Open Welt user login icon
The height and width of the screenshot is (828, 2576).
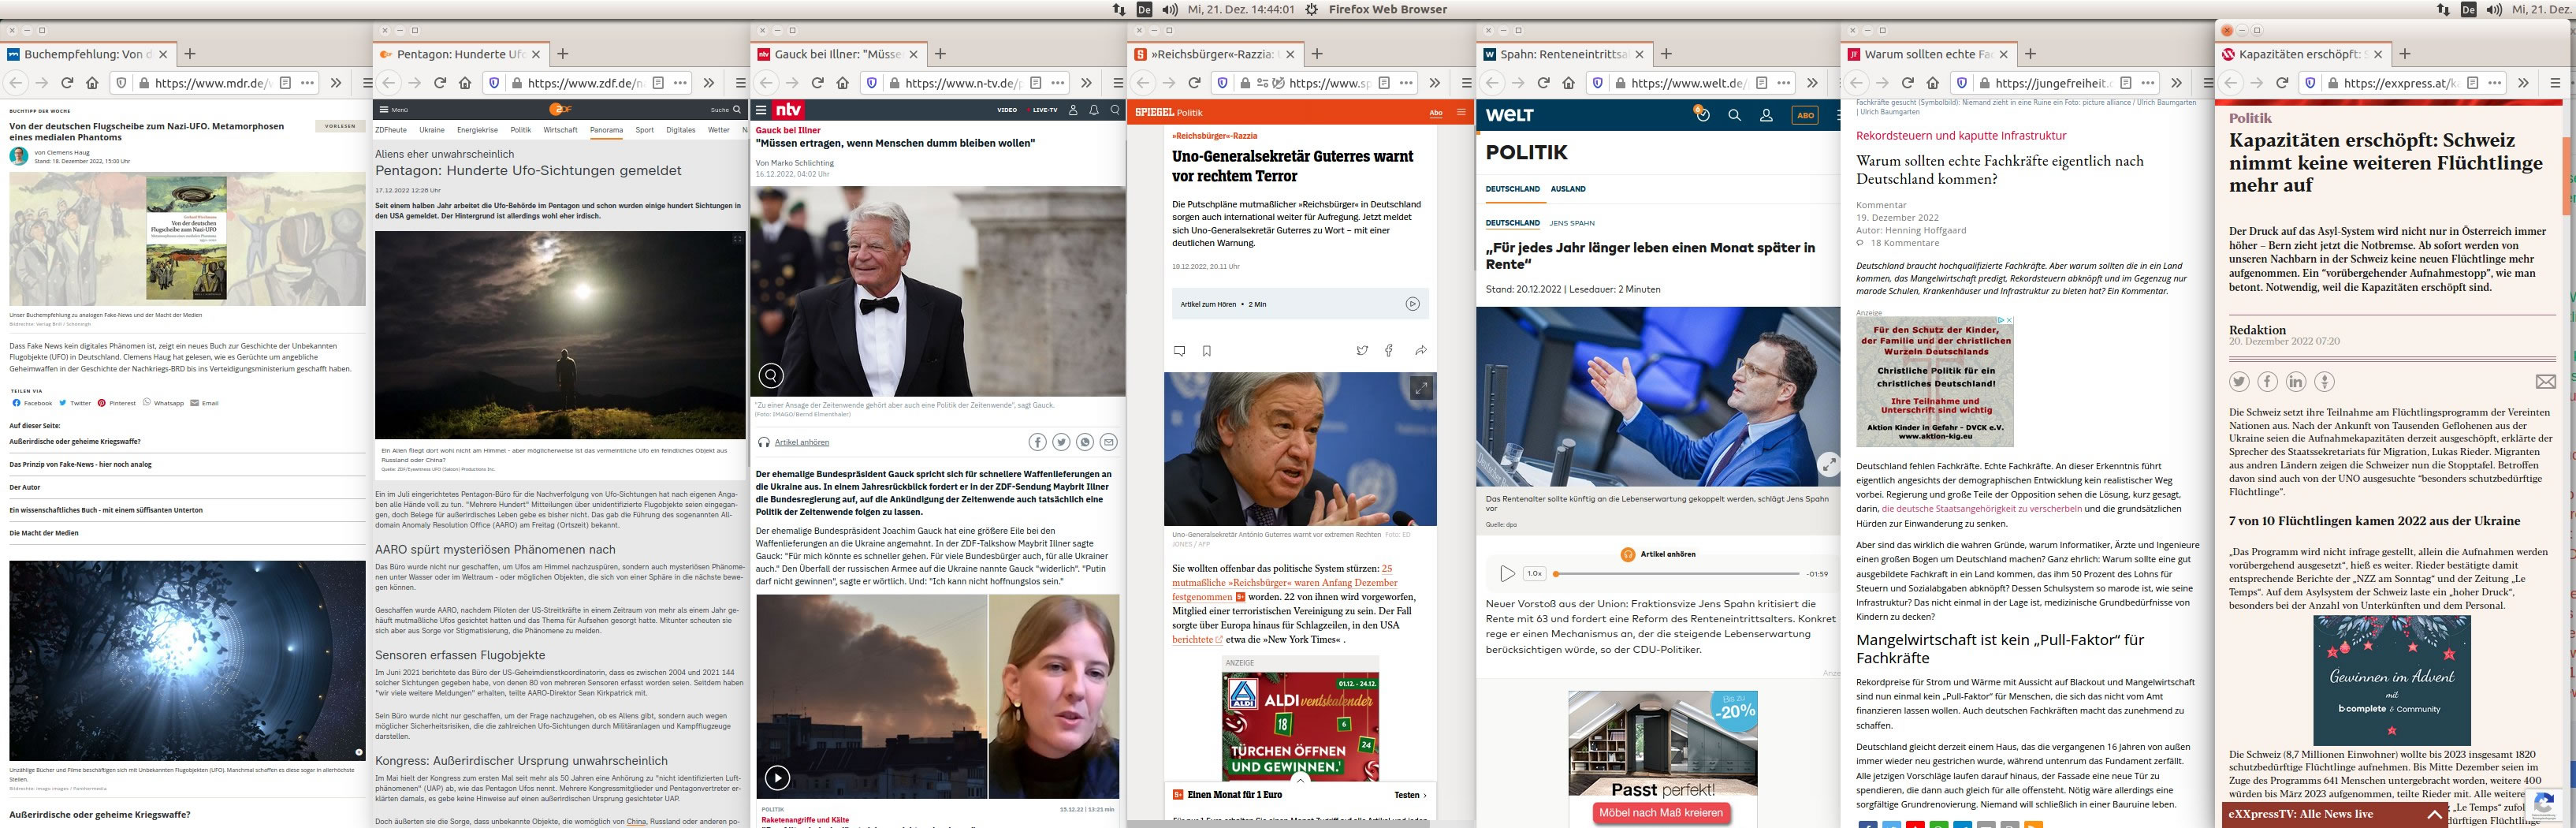coord(1766,115)
